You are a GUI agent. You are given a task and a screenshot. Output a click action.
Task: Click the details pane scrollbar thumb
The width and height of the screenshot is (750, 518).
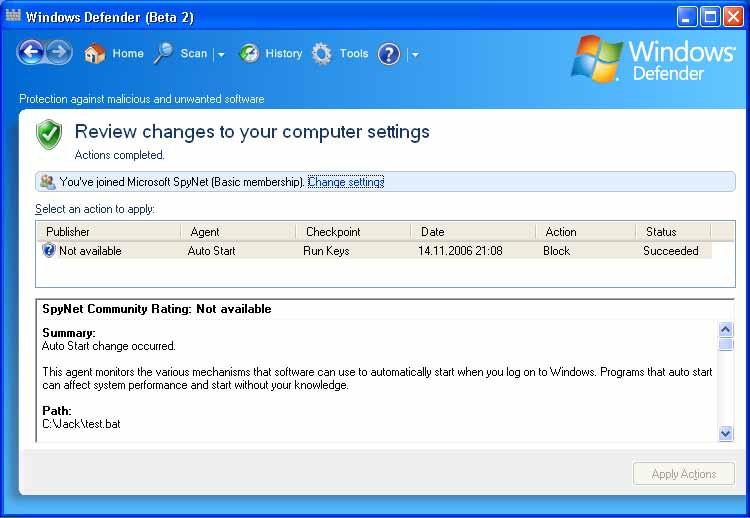[x=726, y=344]
